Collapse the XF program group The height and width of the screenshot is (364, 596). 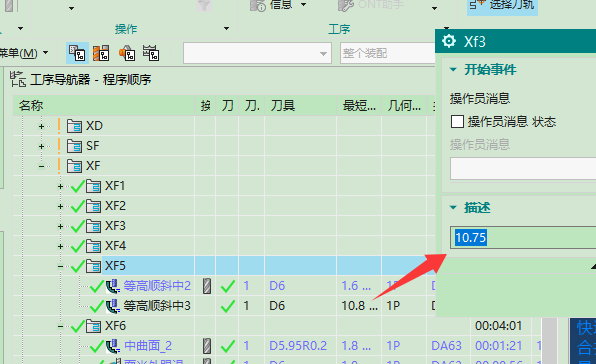(41, 166)
